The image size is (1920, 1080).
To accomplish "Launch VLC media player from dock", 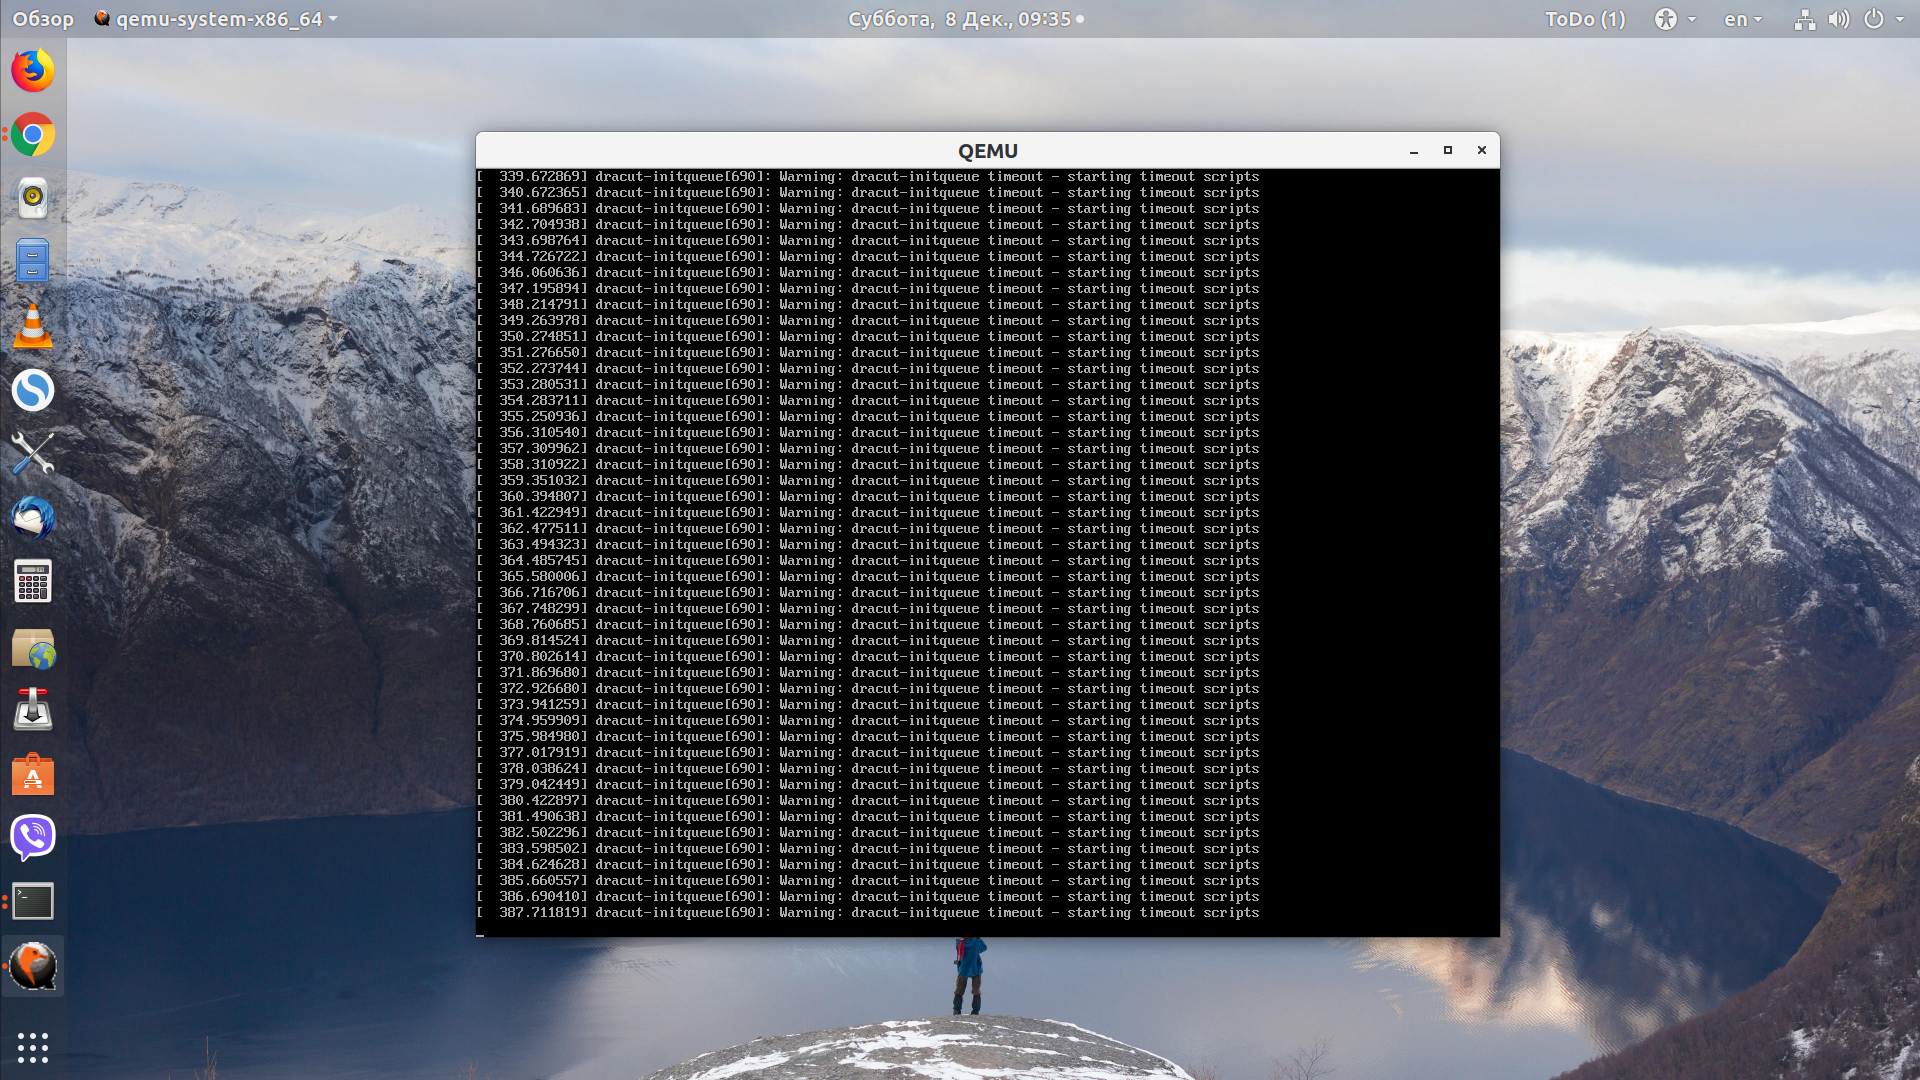I will pyautogui.click(x=33, y=326).
